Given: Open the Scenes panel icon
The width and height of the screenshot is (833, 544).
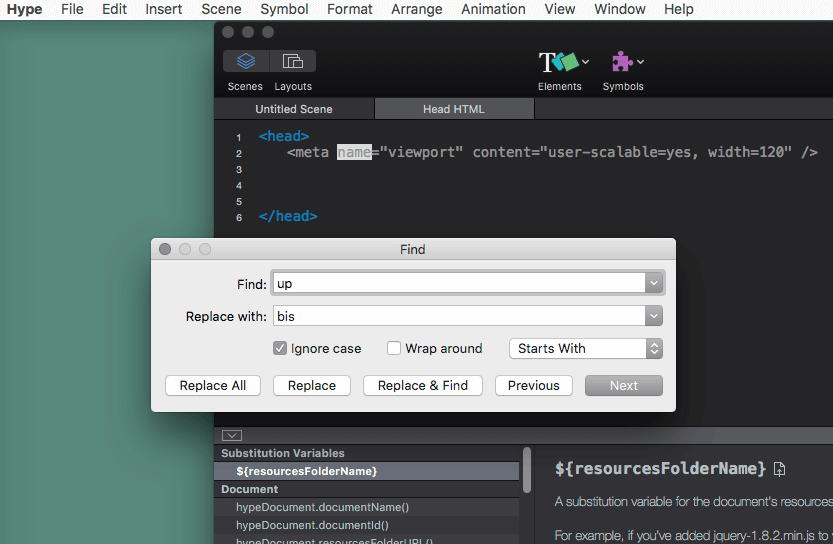Looking at the screenshot, I should point(245,61).
